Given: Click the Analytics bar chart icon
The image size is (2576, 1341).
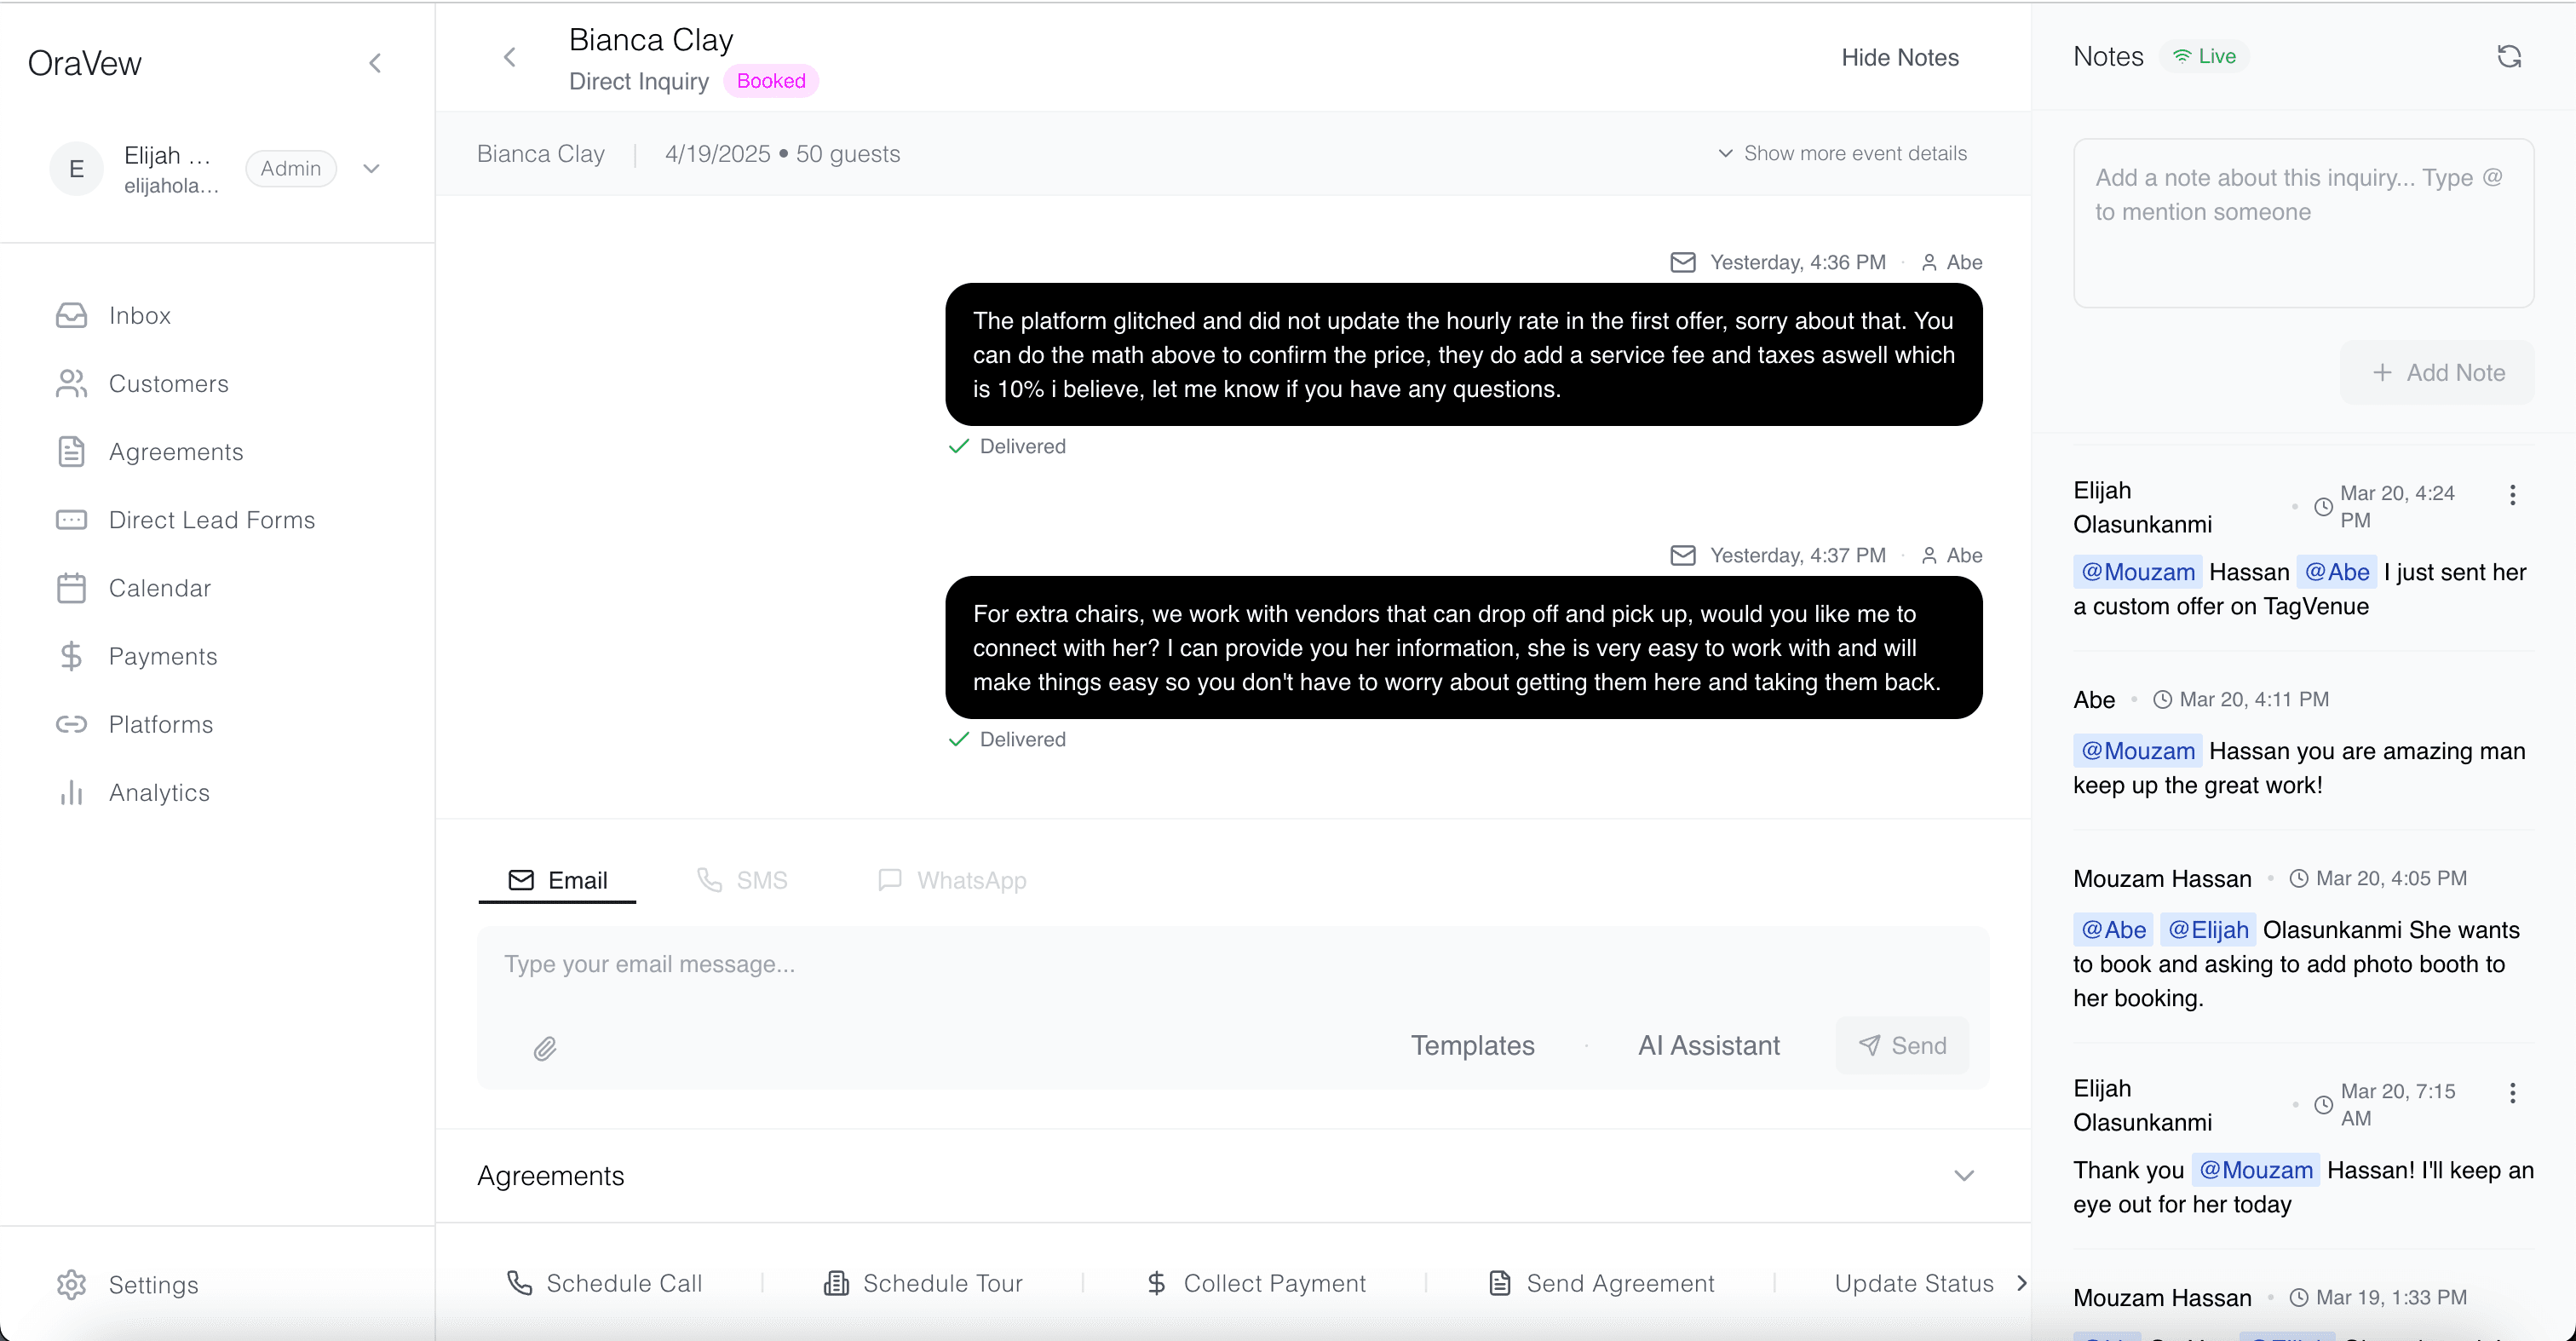Looking at the screenshot, I should (72, 793).
